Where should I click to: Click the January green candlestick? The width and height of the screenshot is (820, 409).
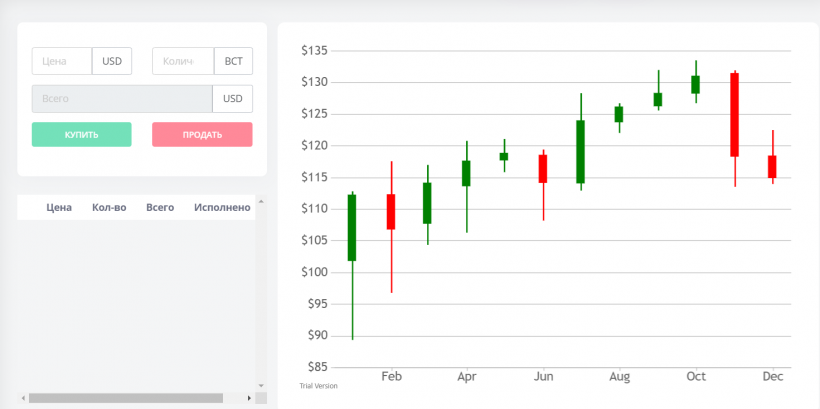[352, 228]
